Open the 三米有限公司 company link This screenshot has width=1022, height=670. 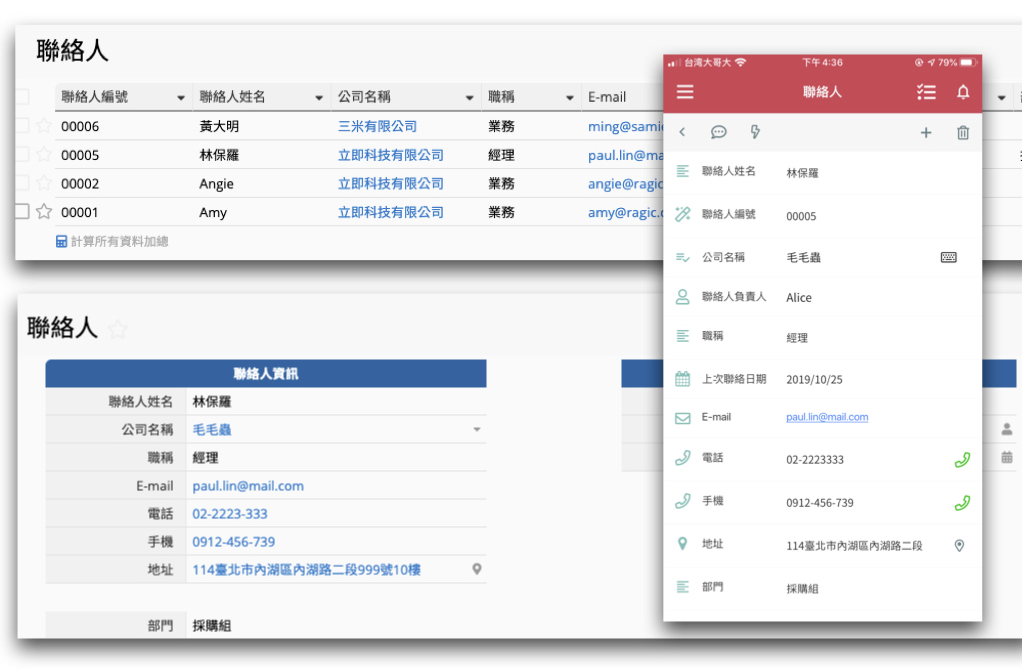[x=377, y=127]
